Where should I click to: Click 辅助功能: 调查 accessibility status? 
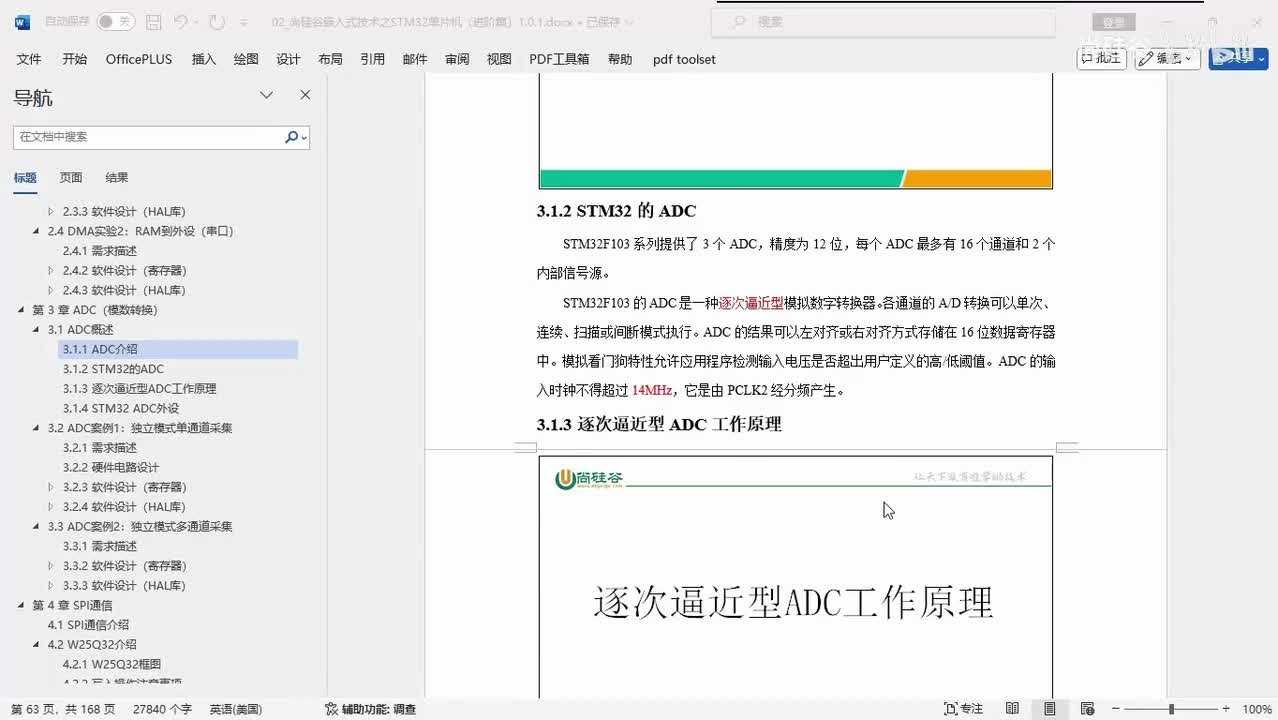(x=370, y=709)
